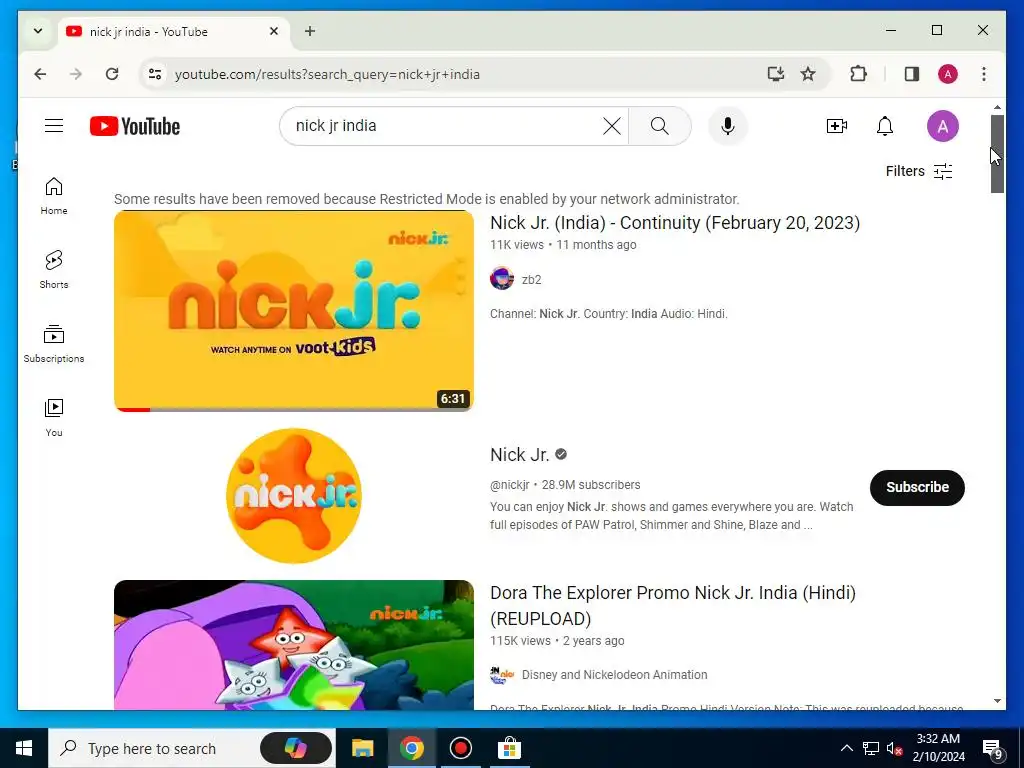Click the magnifying glass search button
Screen dimensions: 1024x768
tap(660, 126)
